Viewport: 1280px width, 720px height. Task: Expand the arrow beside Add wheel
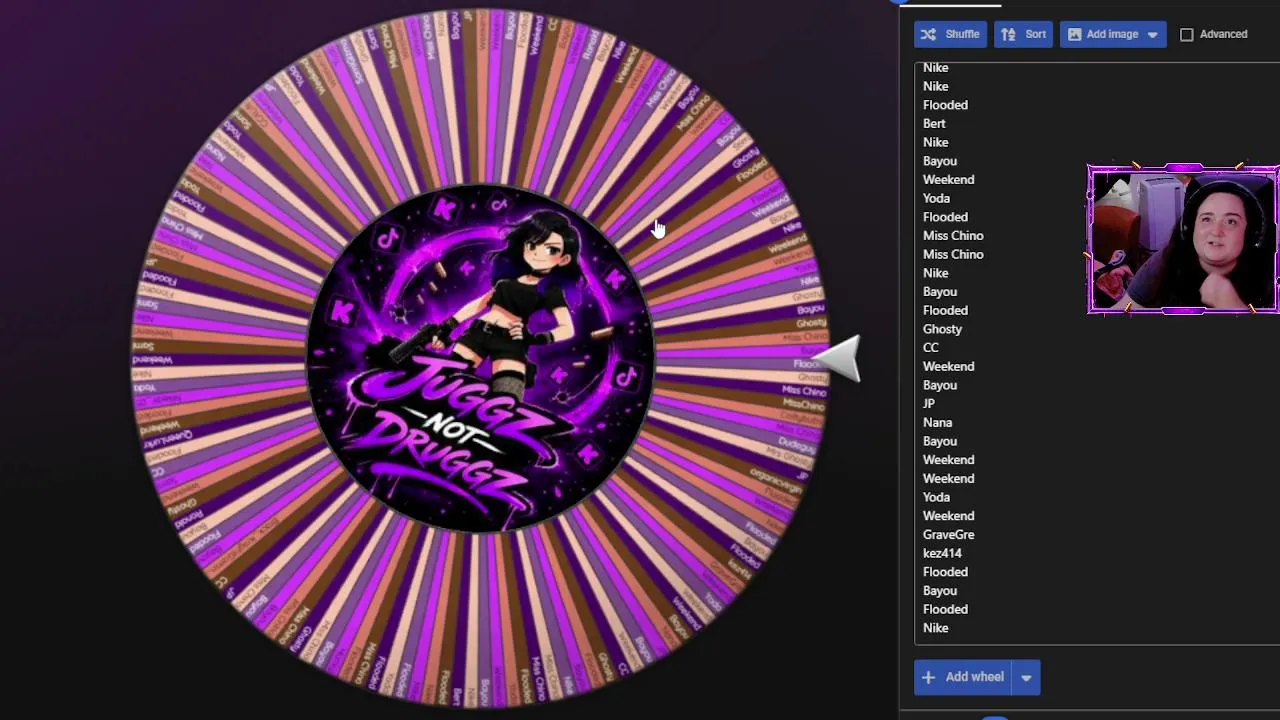pos(1026,677)
